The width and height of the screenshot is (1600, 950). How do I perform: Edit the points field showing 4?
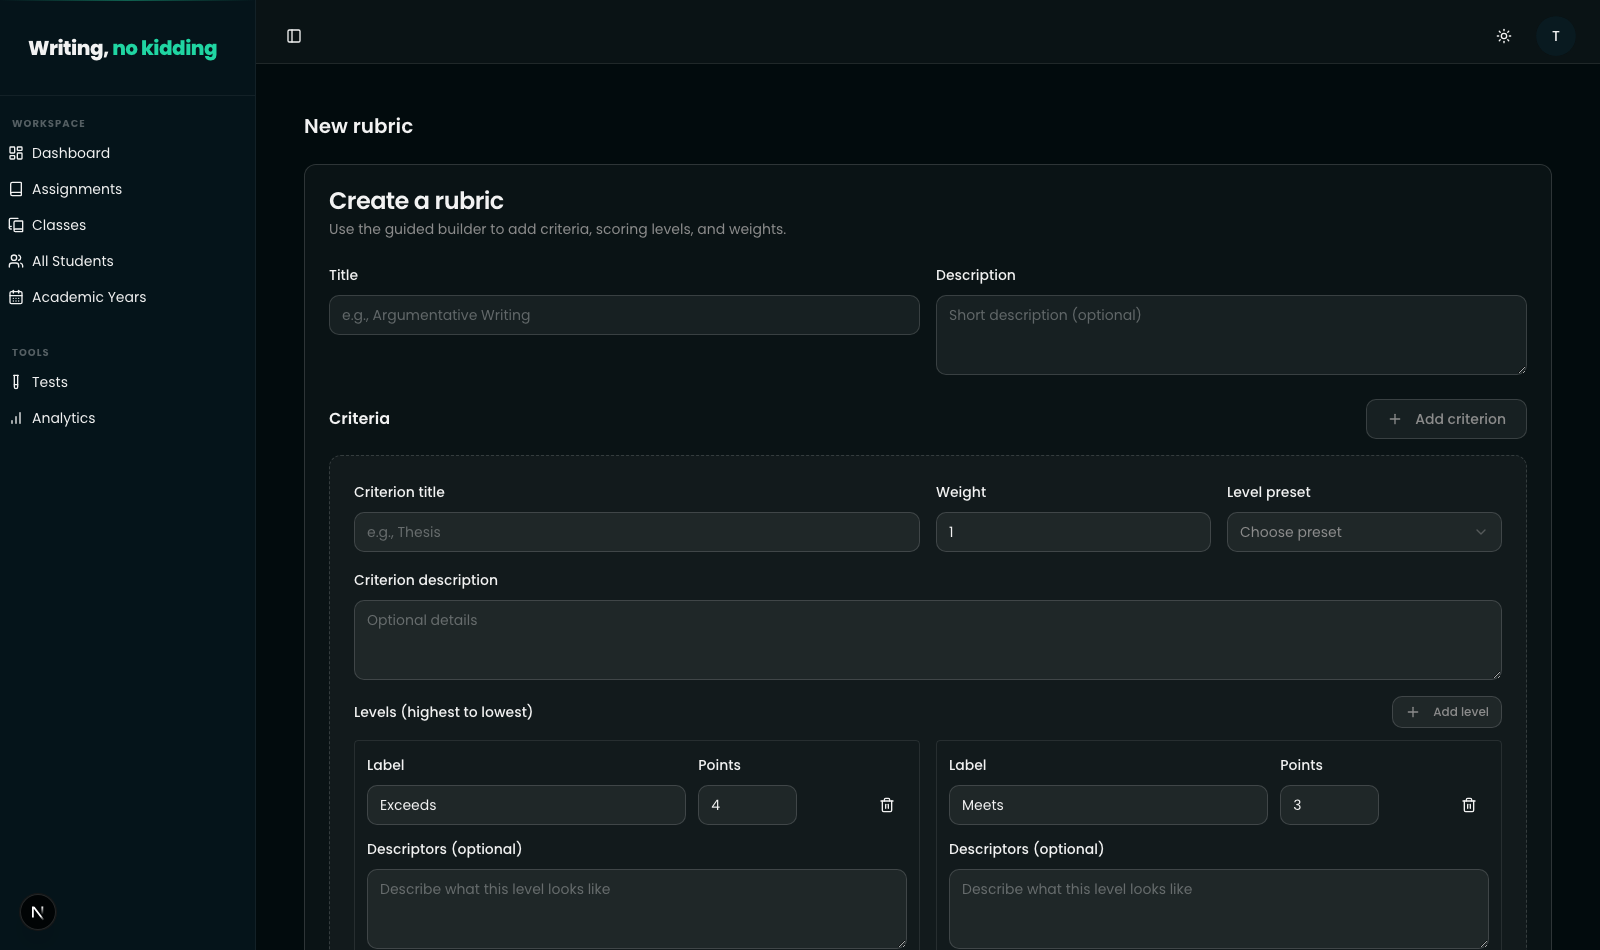747,805
